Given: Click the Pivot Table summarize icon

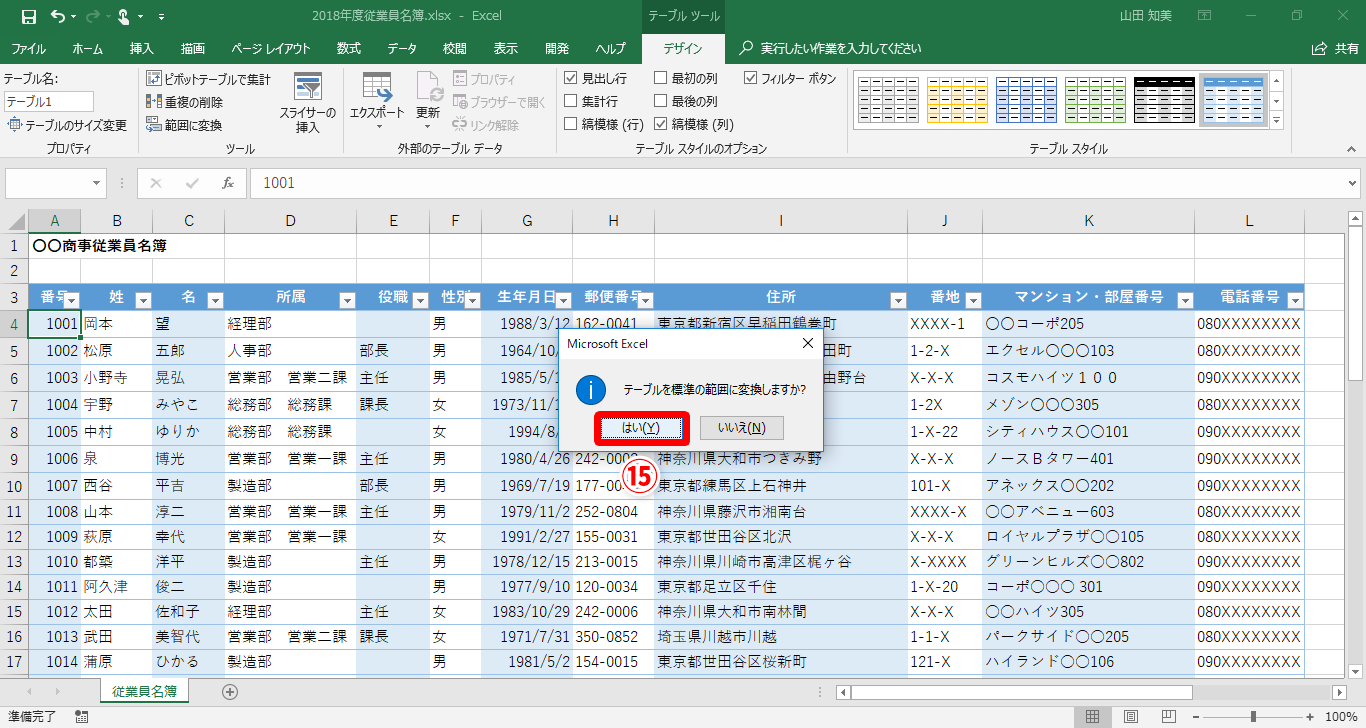Looking at the screenshot, I should (155, 79).
